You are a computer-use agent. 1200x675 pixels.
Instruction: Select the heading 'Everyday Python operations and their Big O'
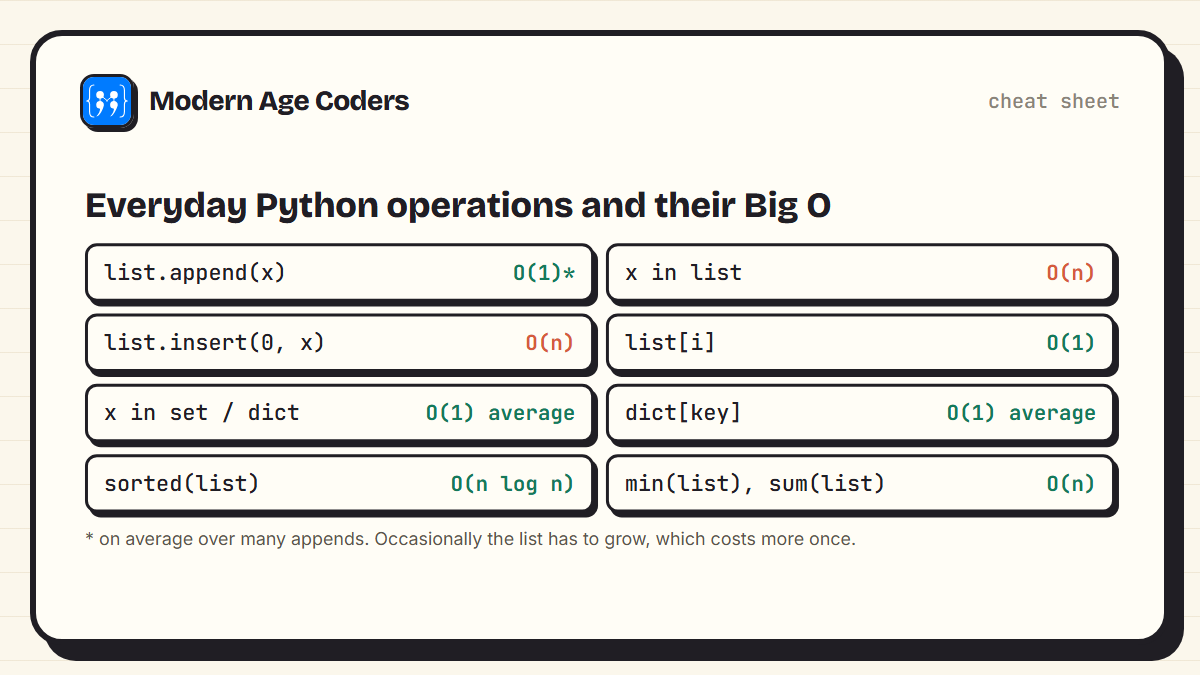pos(458,206)
